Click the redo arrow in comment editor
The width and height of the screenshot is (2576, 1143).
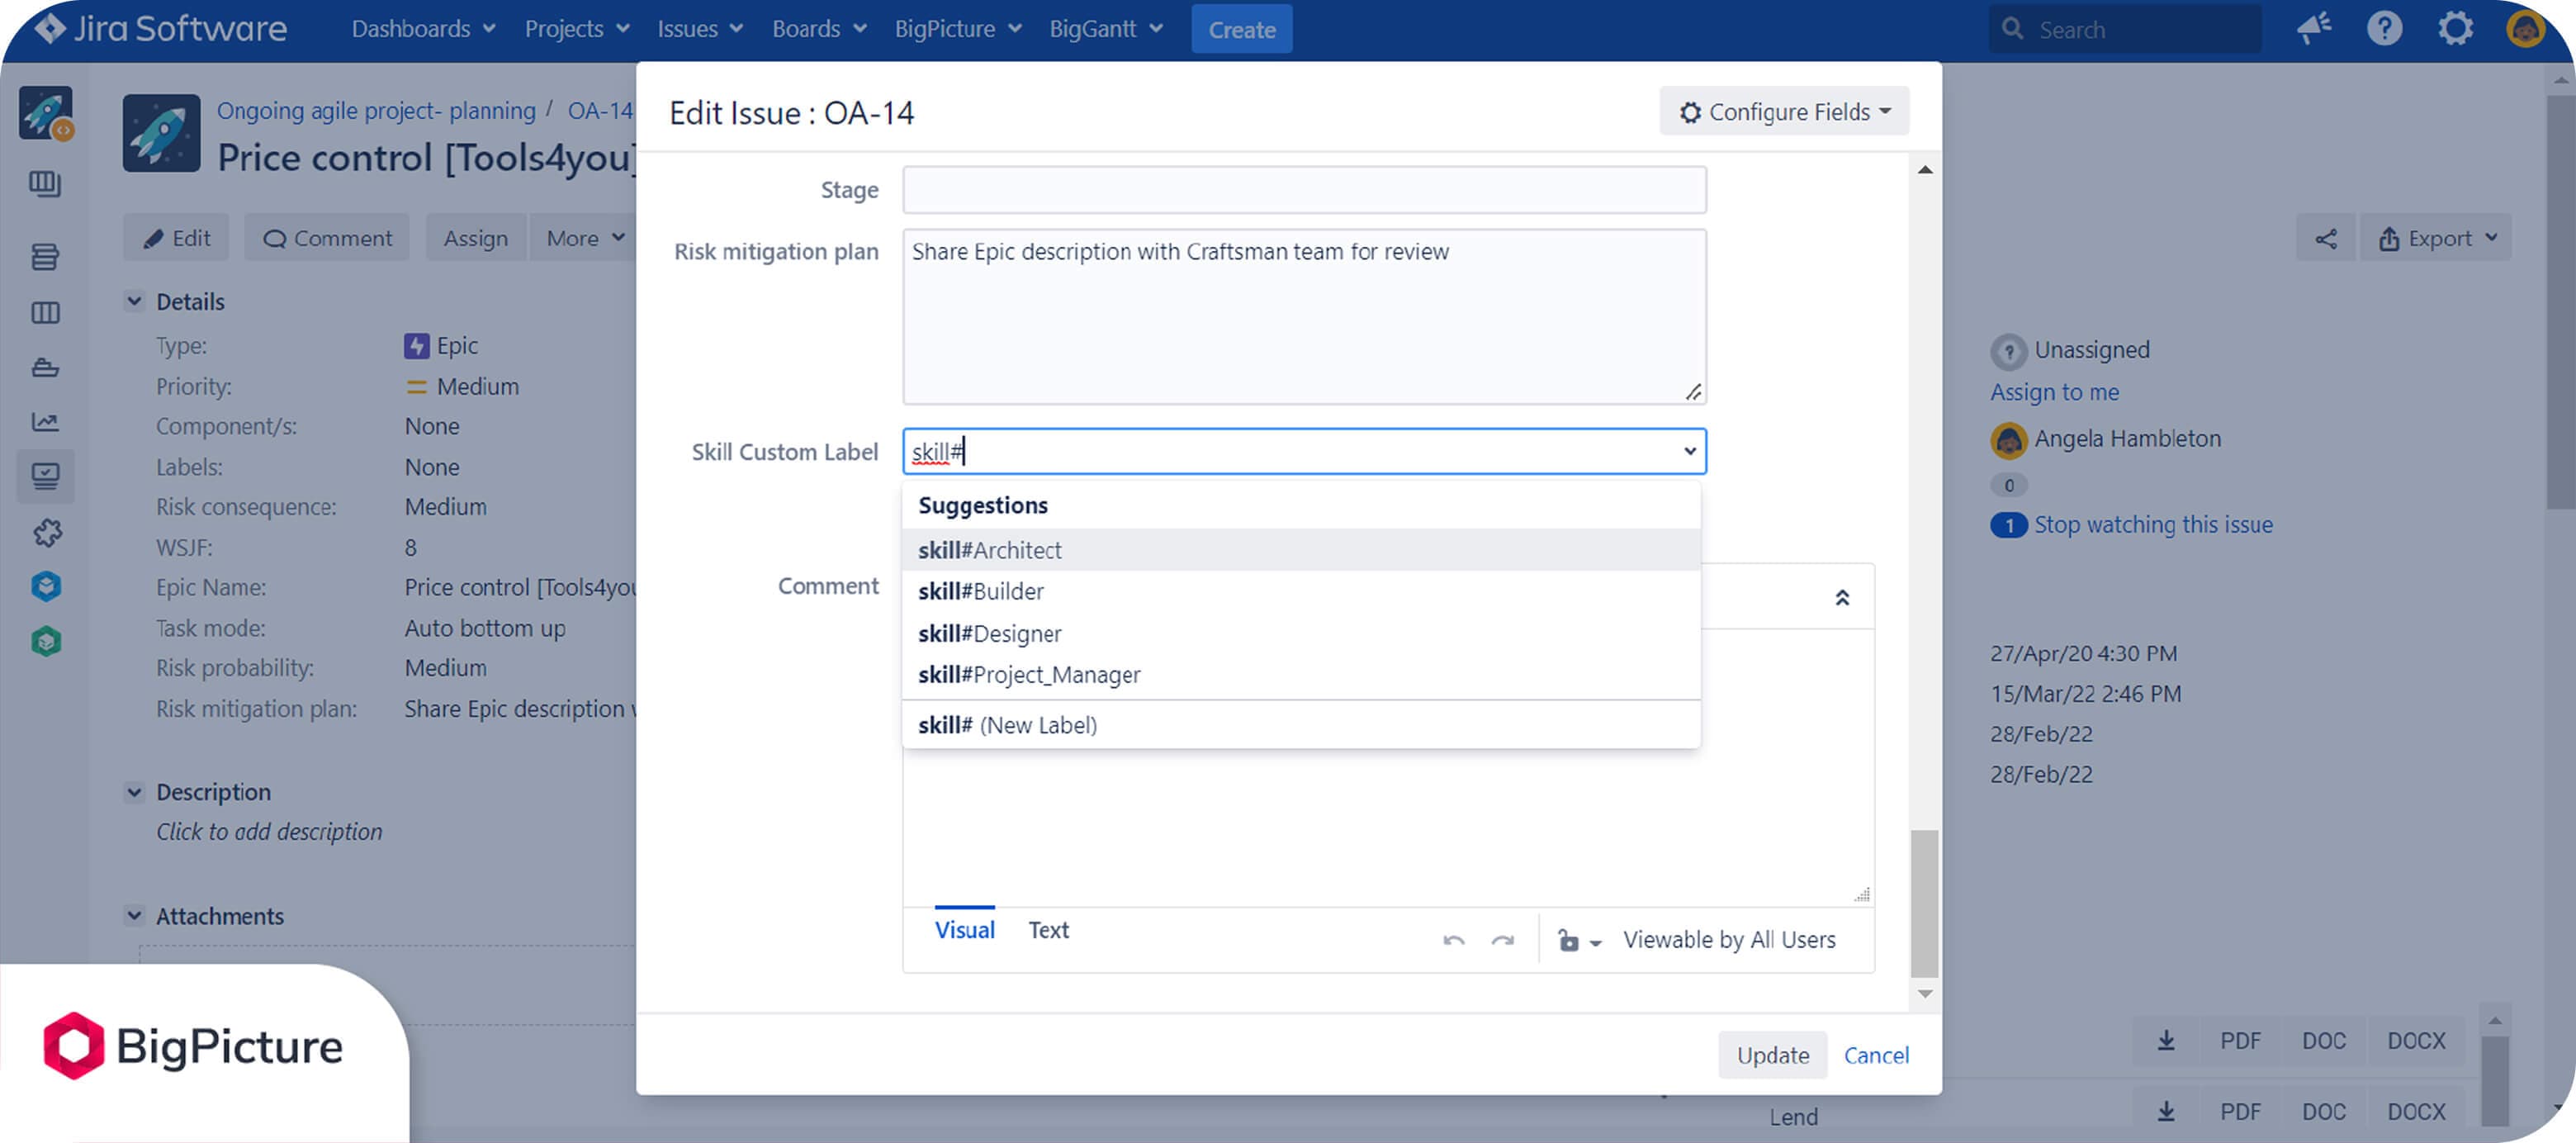1502,940
